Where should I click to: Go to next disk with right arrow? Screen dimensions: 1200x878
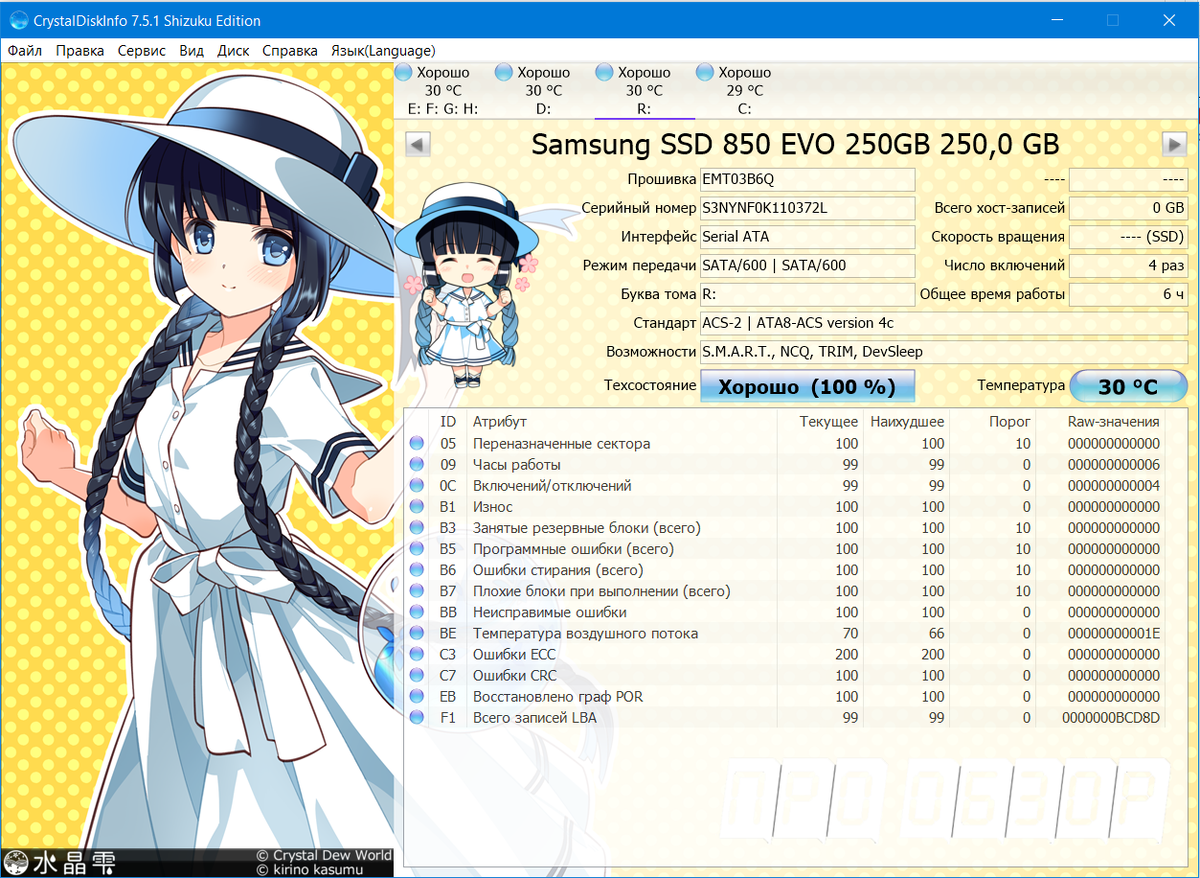pyautogui.click(x=1174, y=144)
